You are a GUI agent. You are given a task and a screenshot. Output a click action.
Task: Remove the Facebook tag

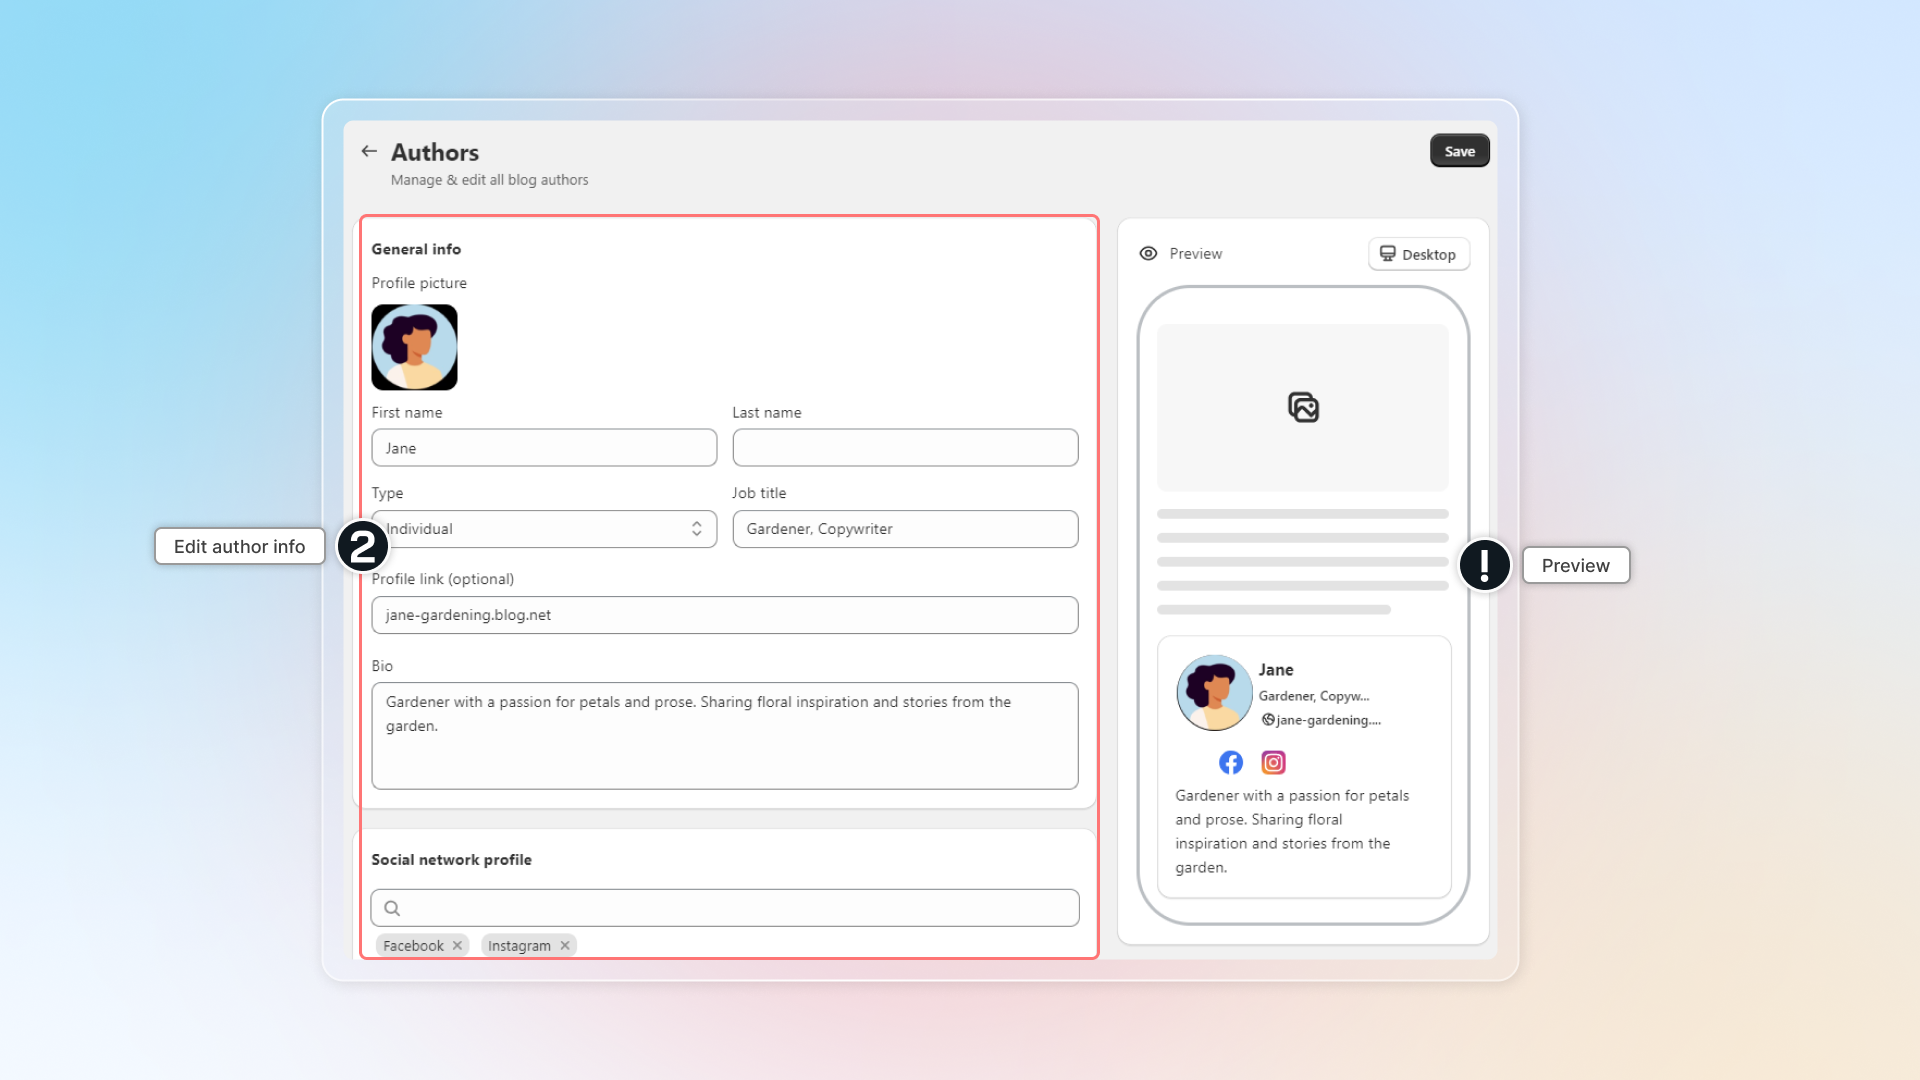click(x=457, y=945)
